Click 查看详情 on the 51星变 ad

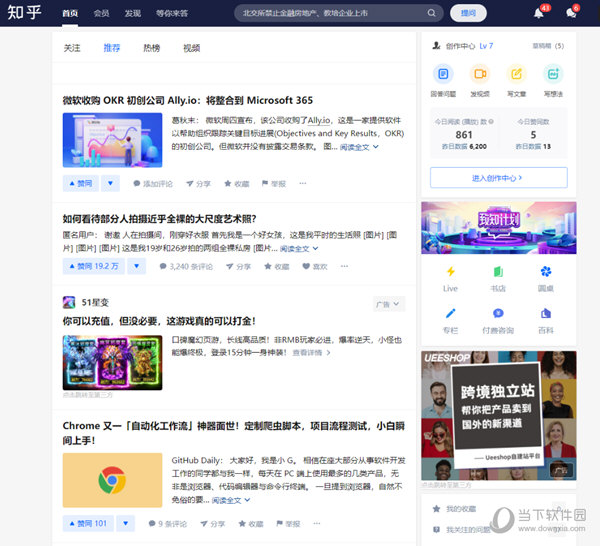311,352
